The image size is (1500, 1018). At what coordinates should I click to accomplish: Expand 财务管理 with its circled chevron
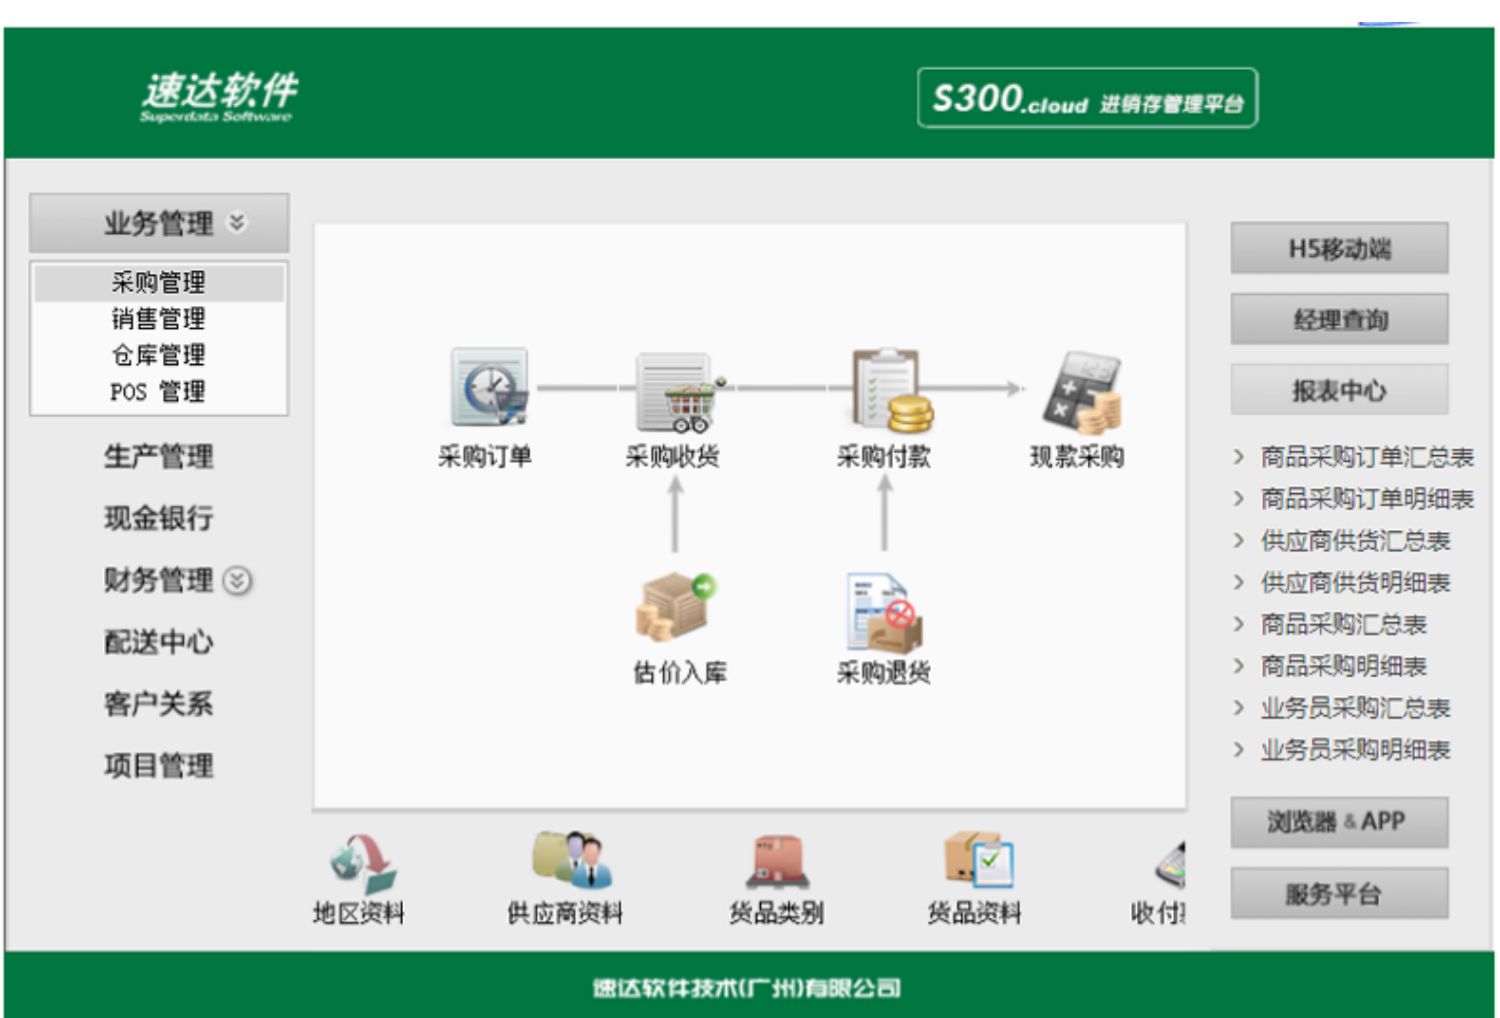[237, 580]
